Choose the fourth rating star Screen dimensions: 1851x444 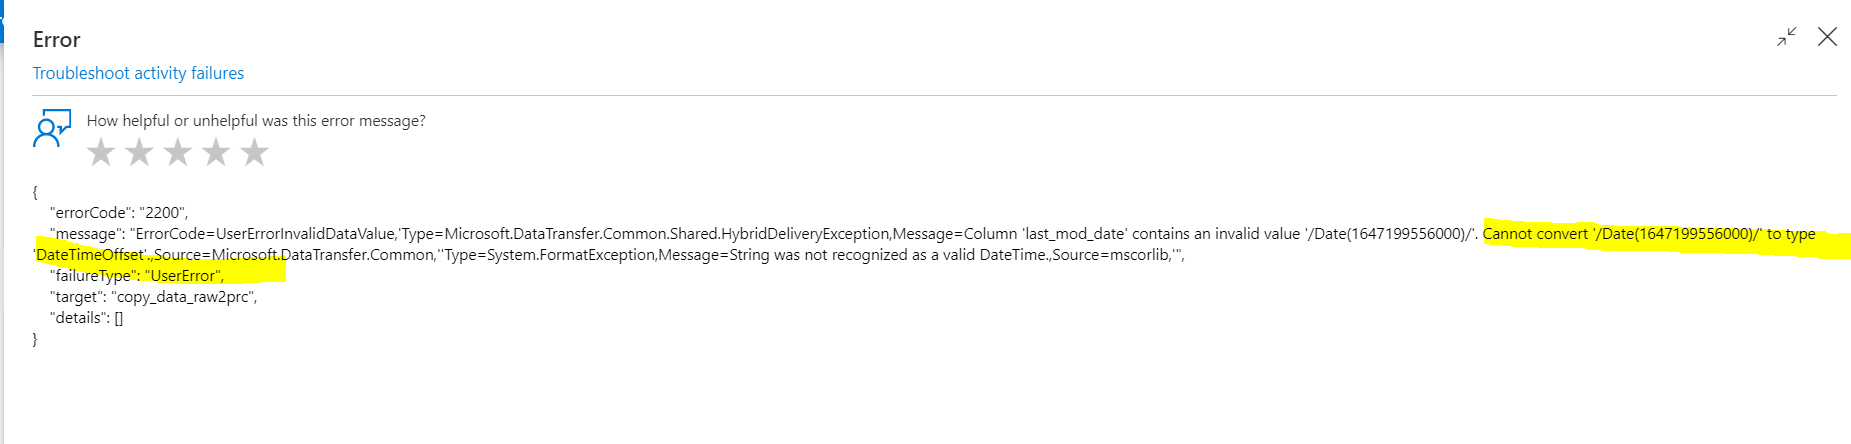click(216, 152)
